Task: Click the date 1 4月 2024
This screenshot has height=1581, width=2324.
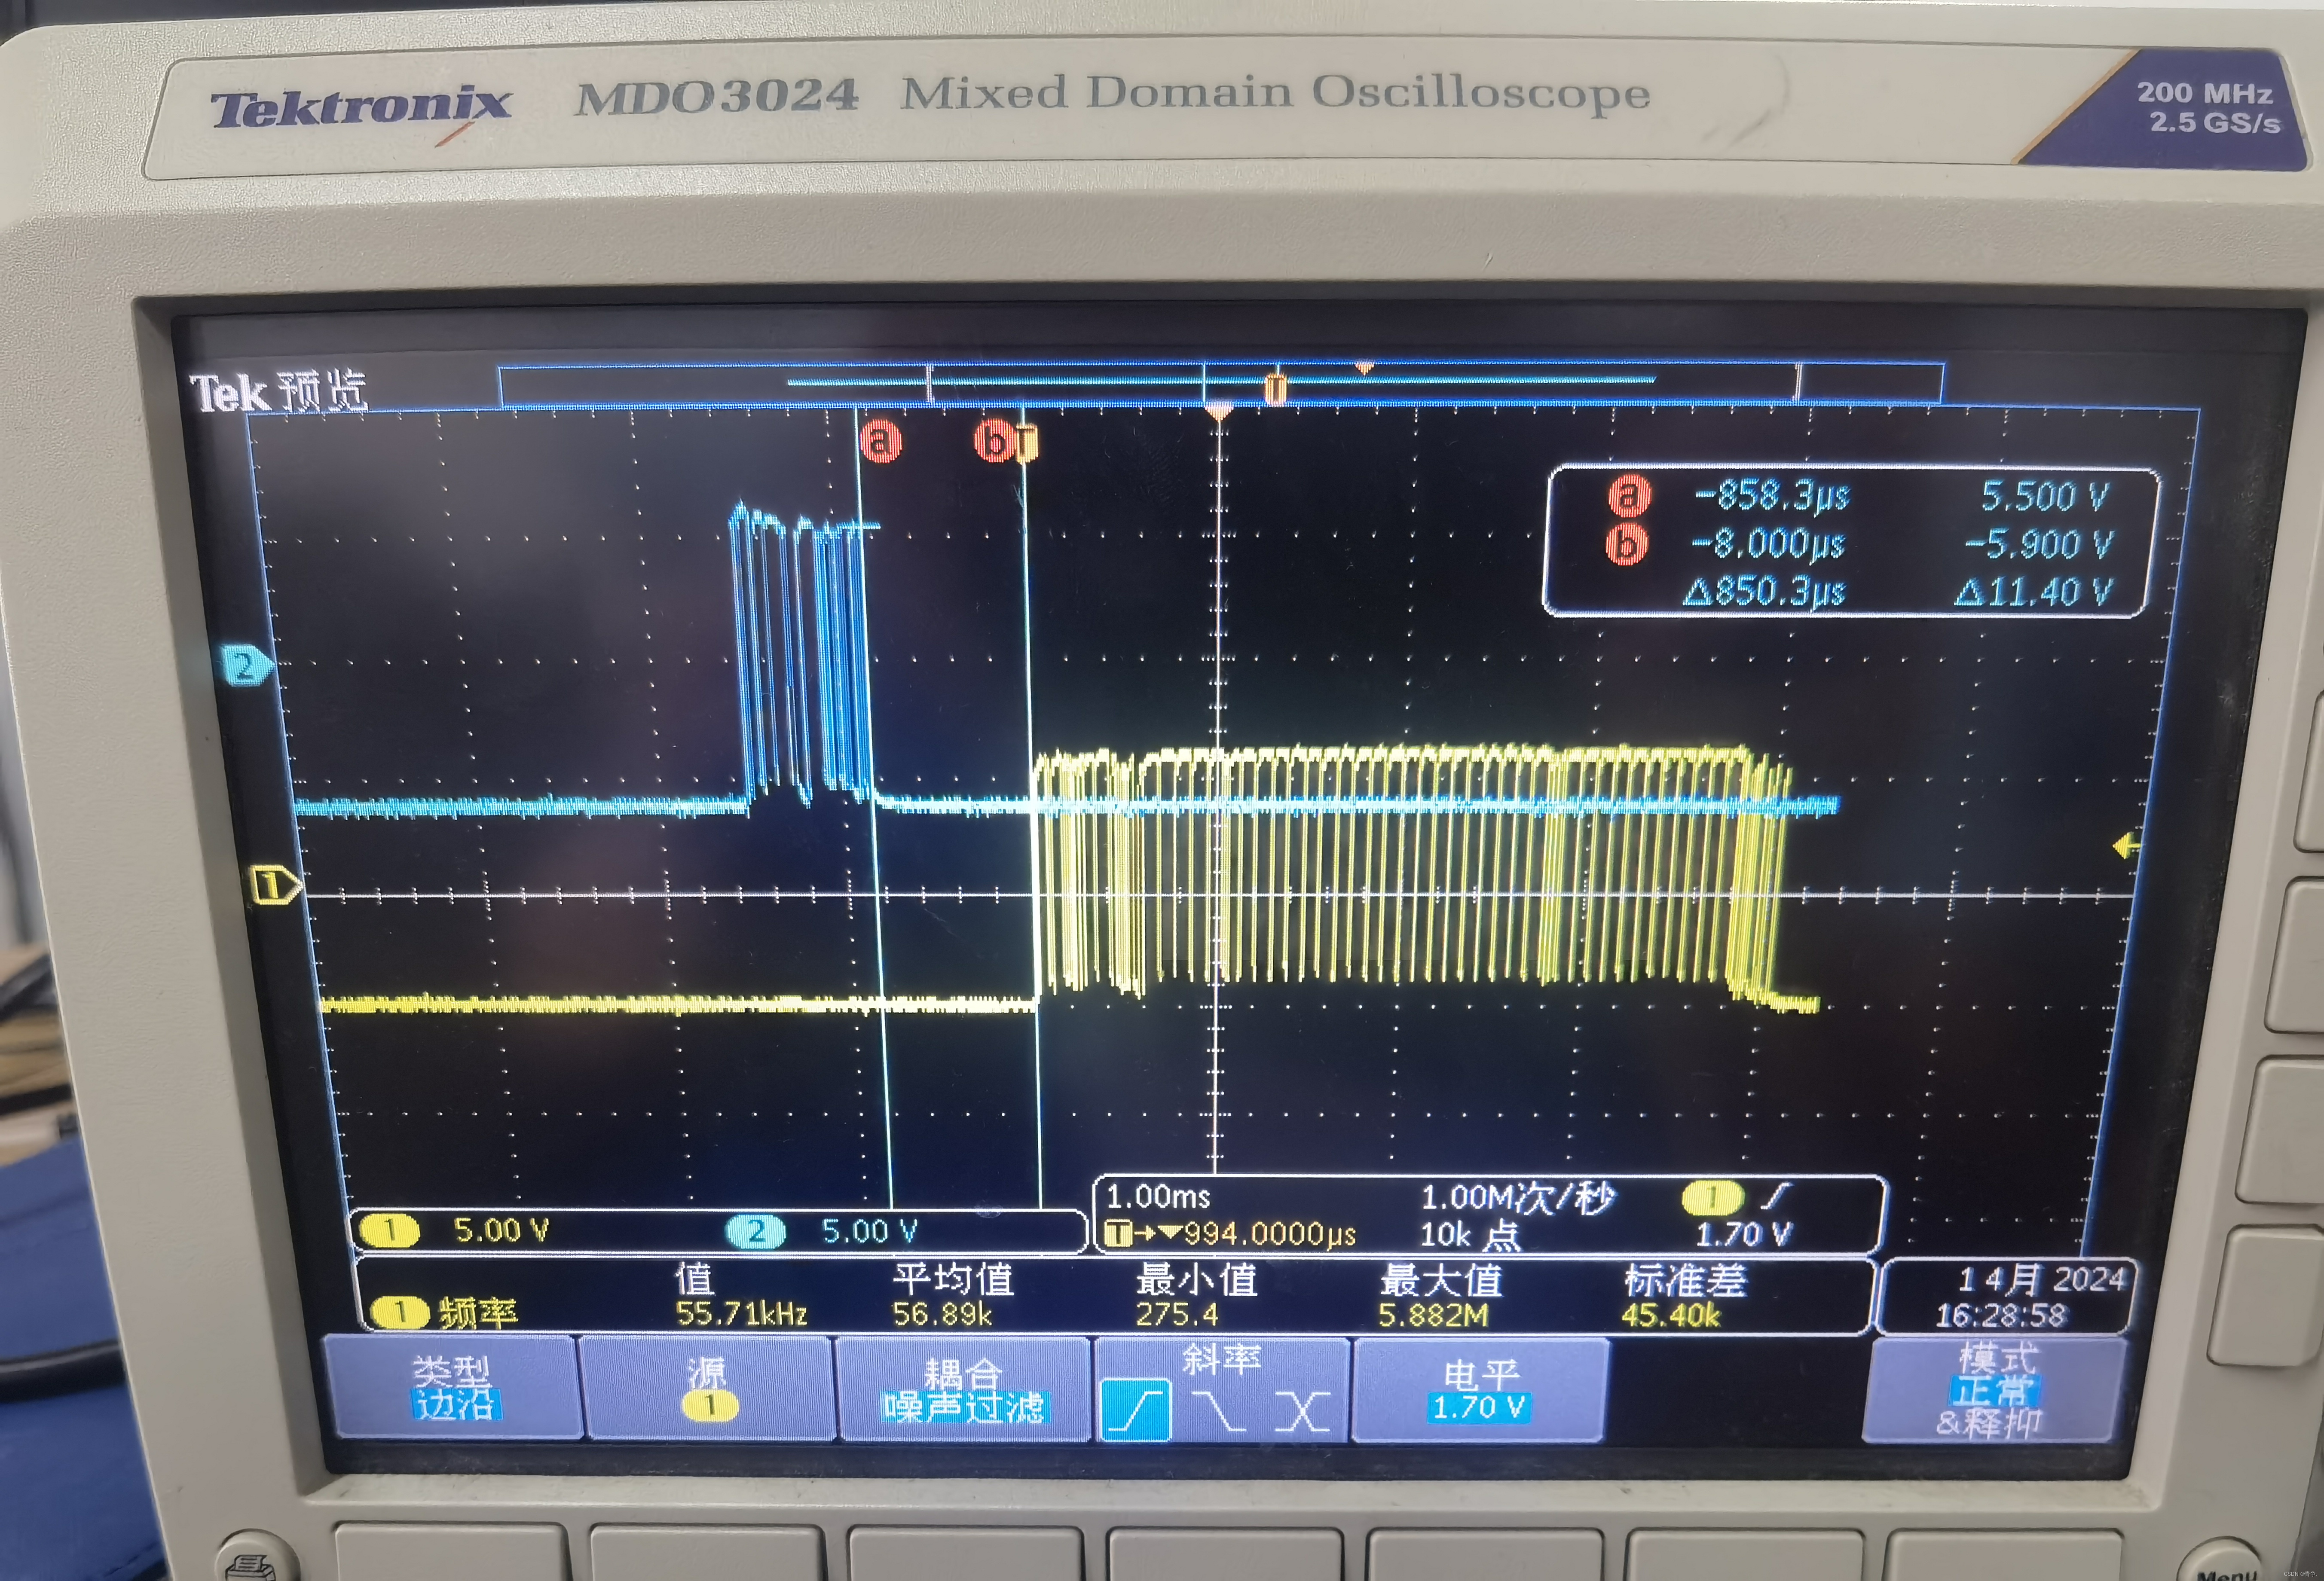Action: pyautogui.click(x=2042, y=1279)
